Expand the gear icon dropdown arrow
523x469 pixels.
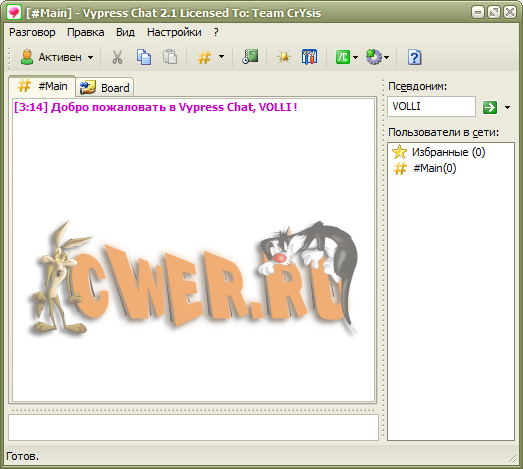click(386, 57)
